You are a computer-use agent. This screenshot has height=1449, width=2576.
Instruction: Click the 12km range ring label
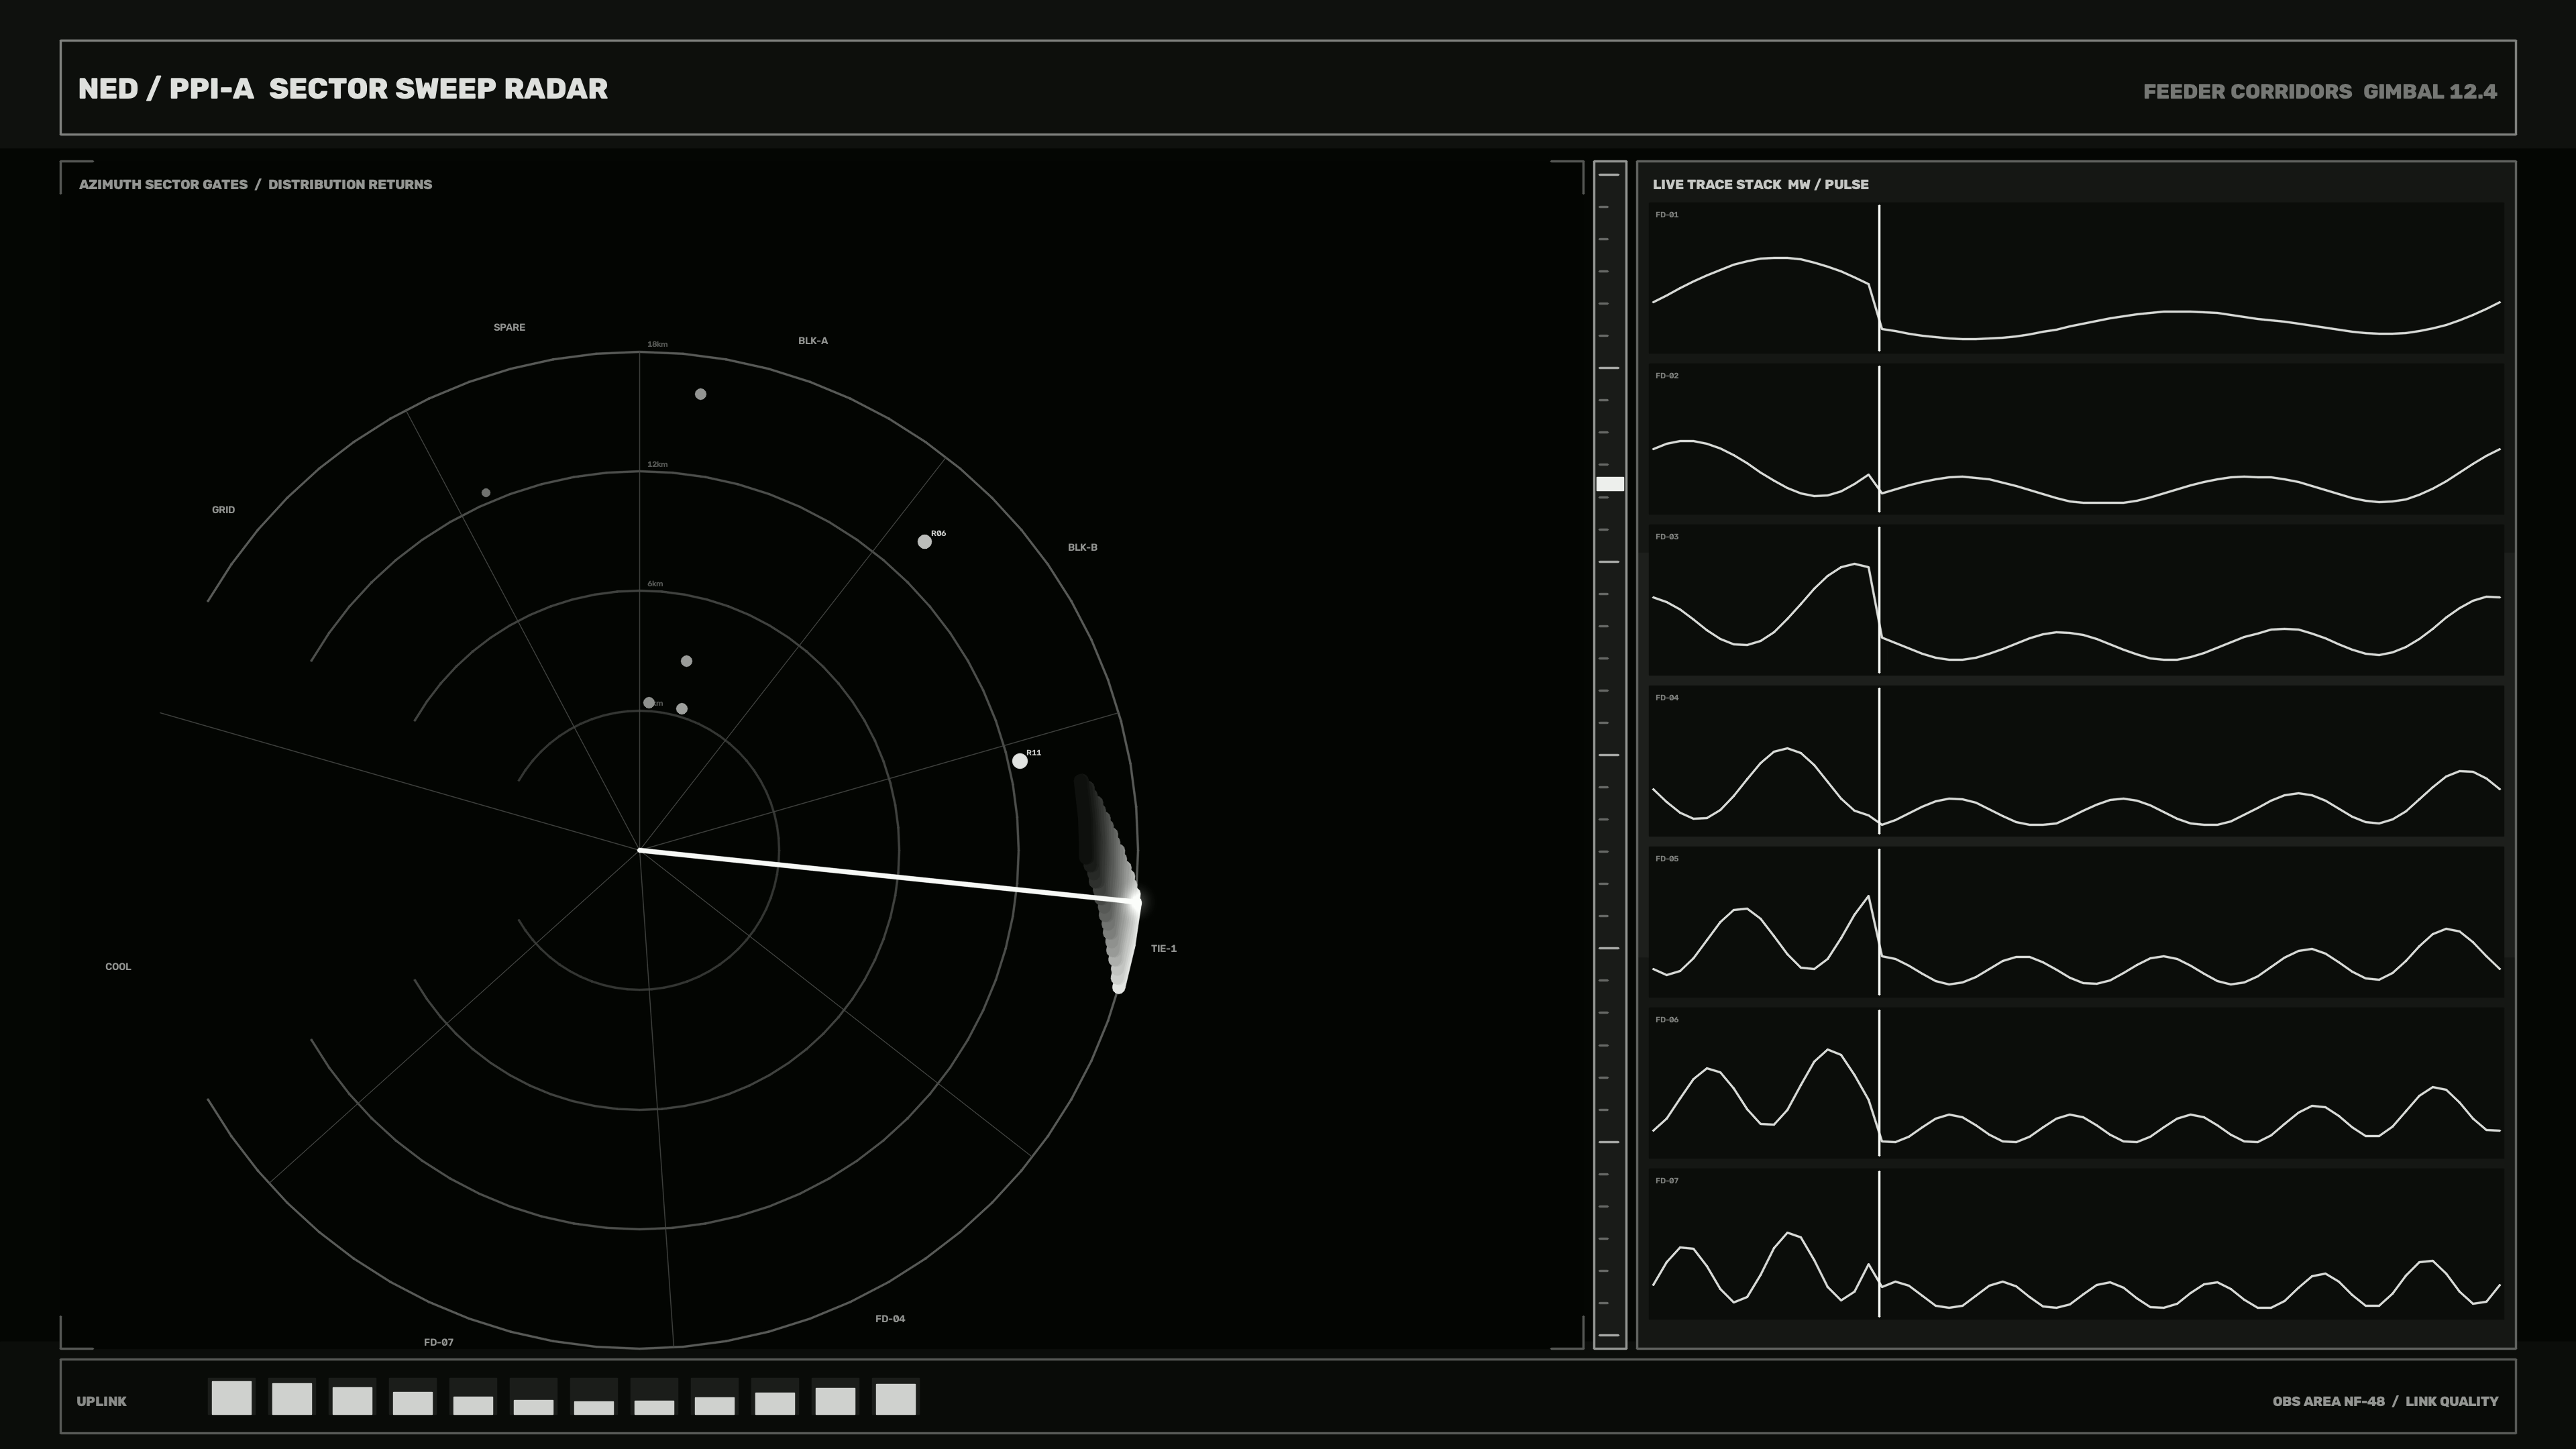pyautogui.click(x=657, y=465)
